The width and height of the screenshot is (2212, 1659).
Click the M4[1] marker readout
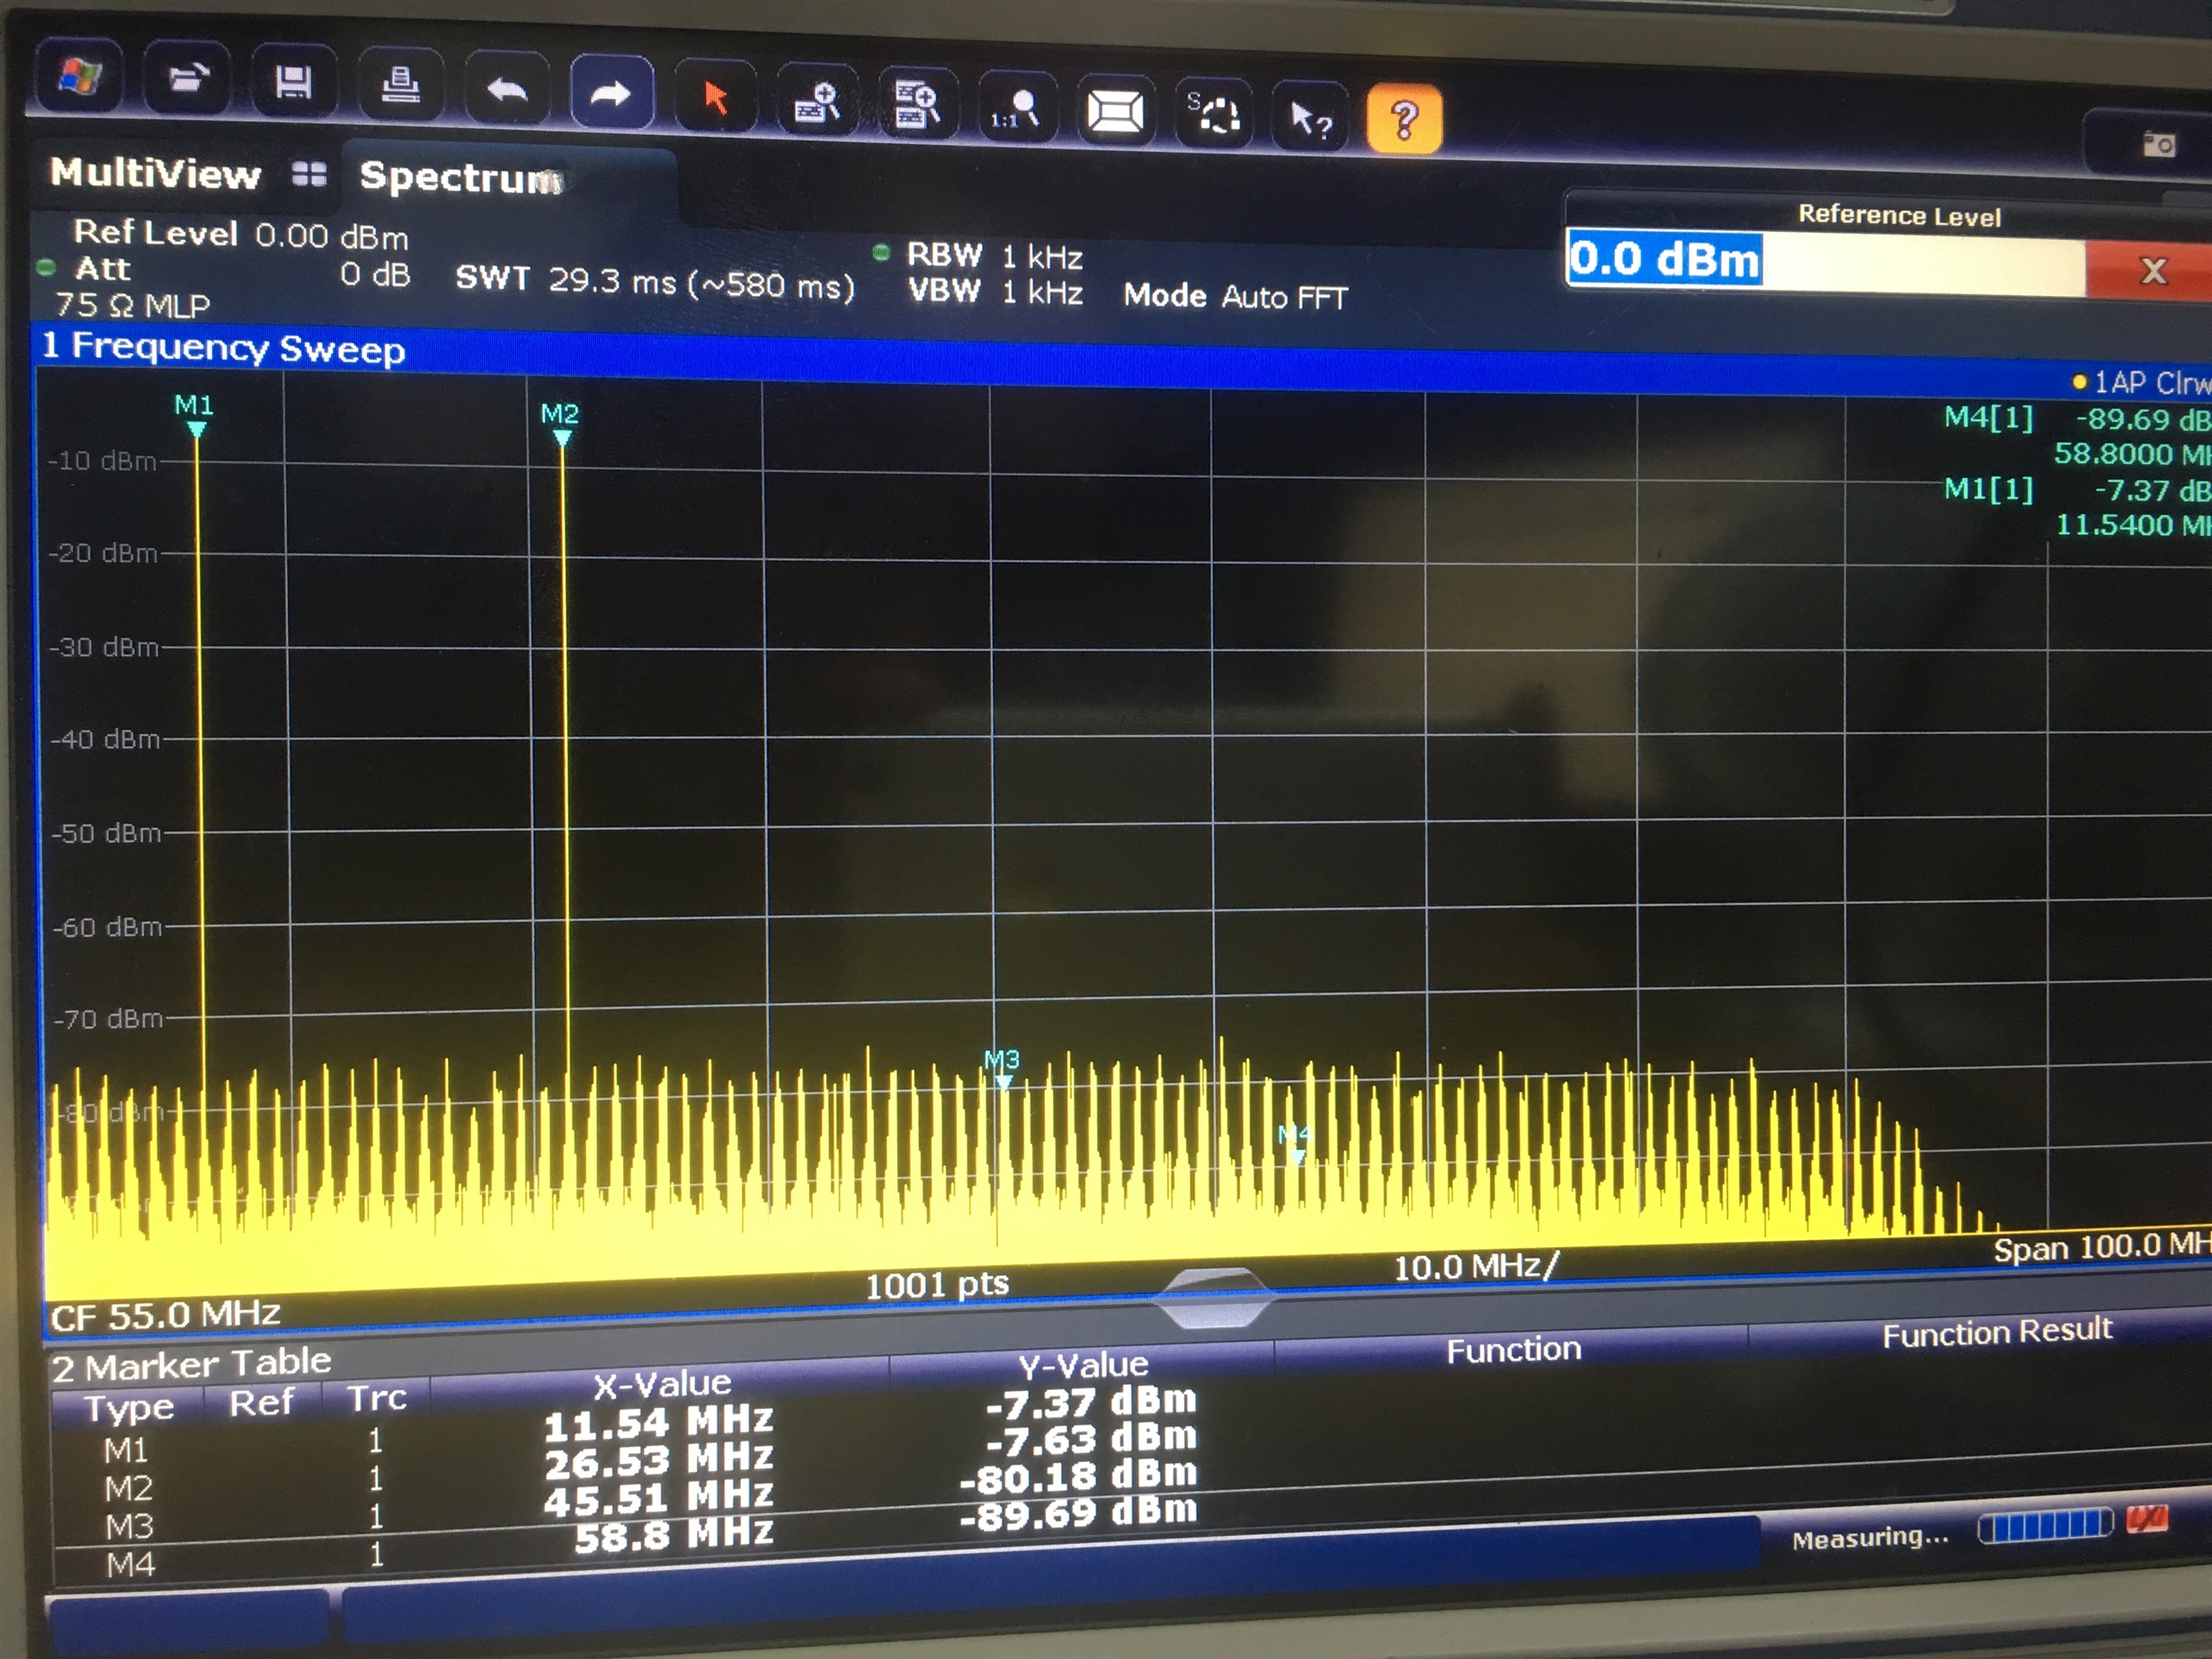pos(2076,436)
